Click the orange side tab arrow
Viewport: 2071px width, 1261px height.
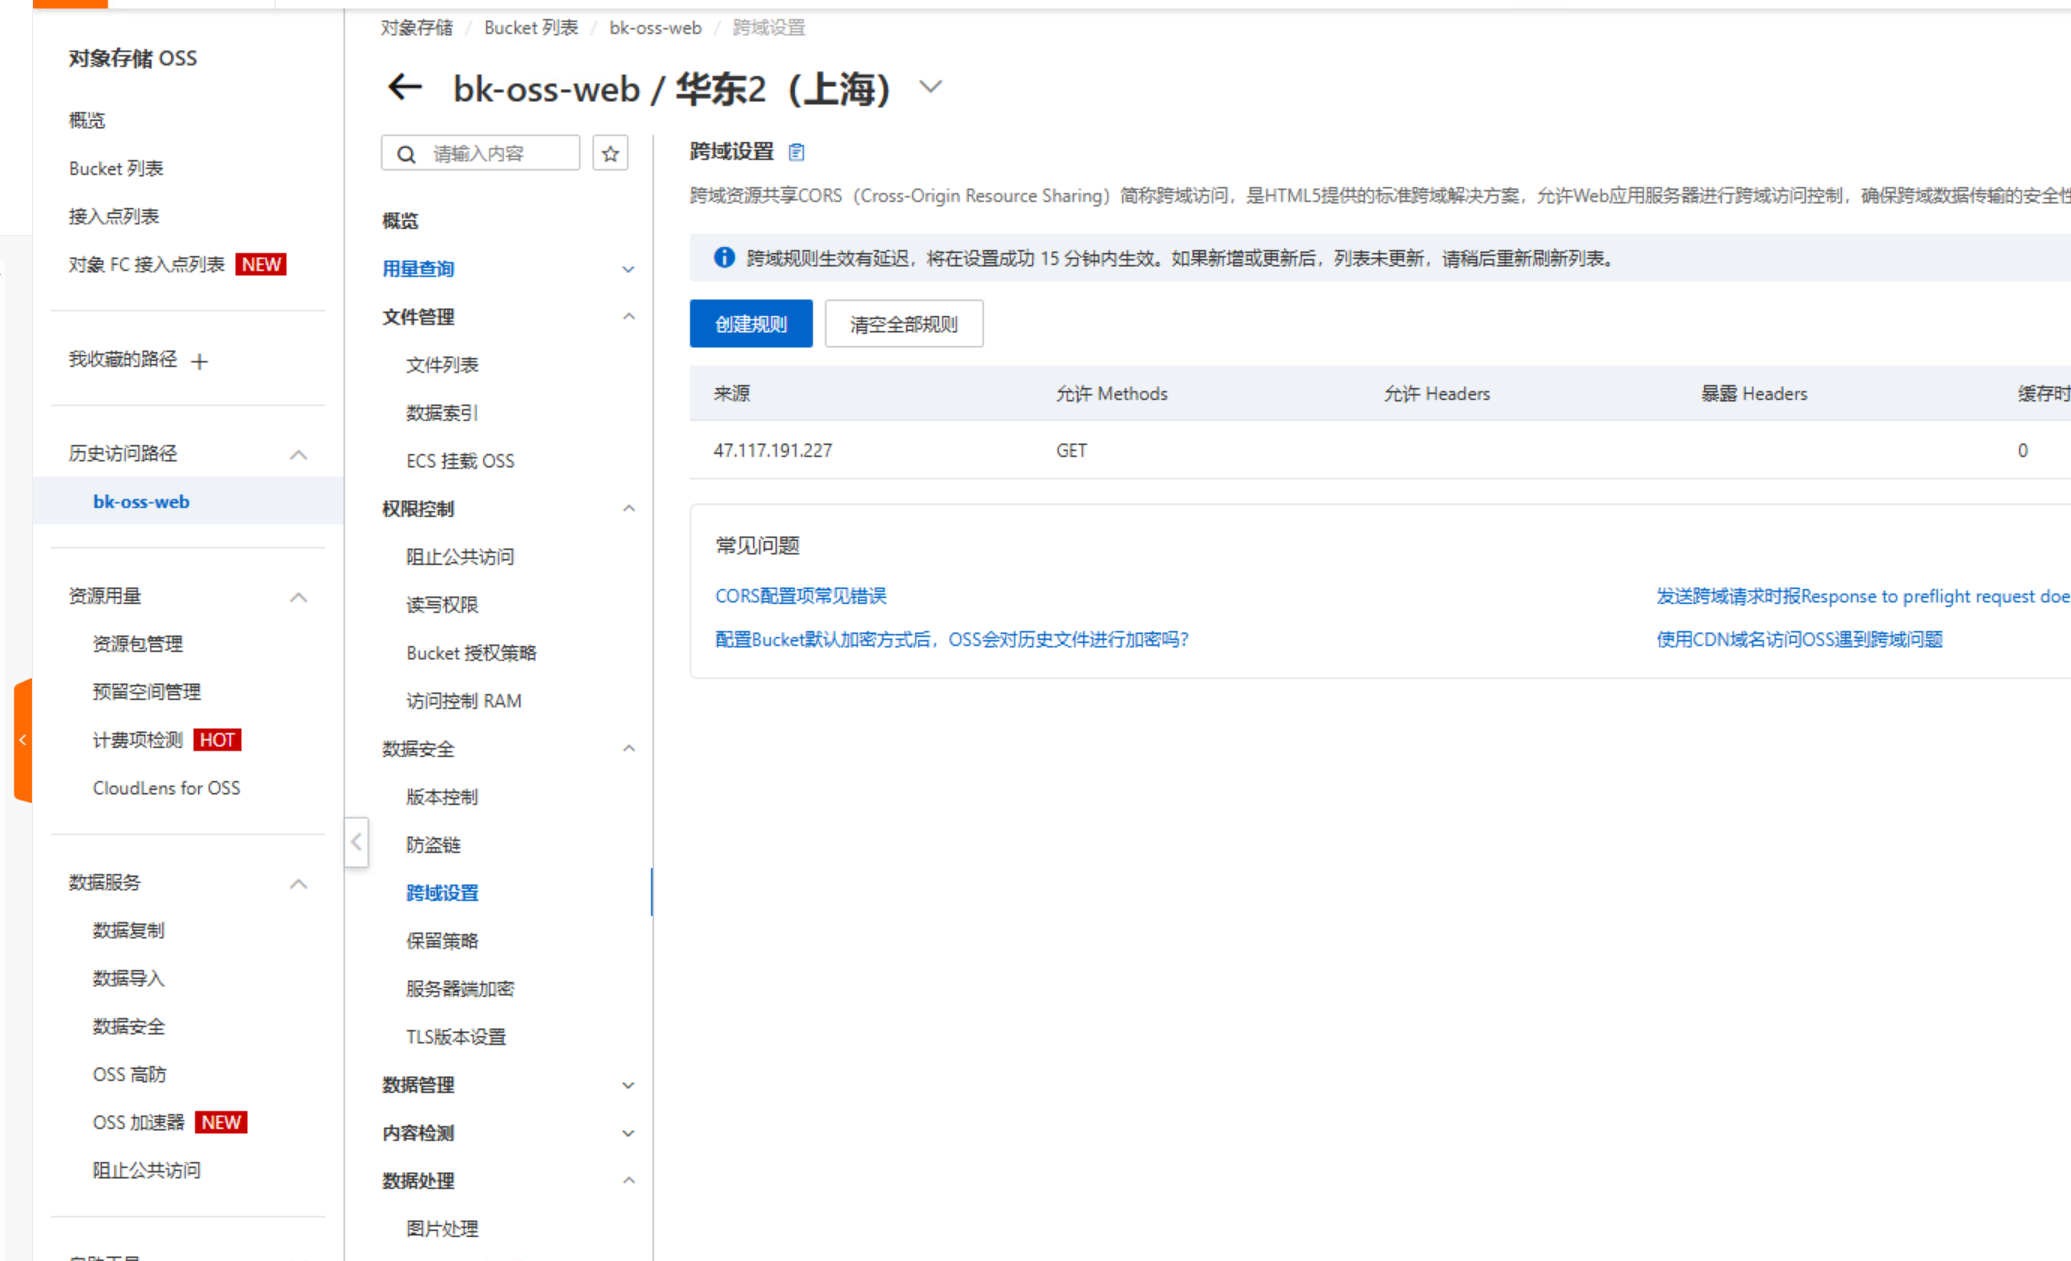point(22,740)
